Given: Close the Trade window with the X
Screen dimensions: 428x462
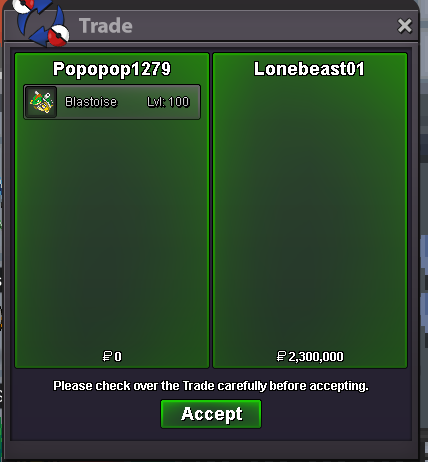Looking at the screenshot, I should [x=405, y=26].
